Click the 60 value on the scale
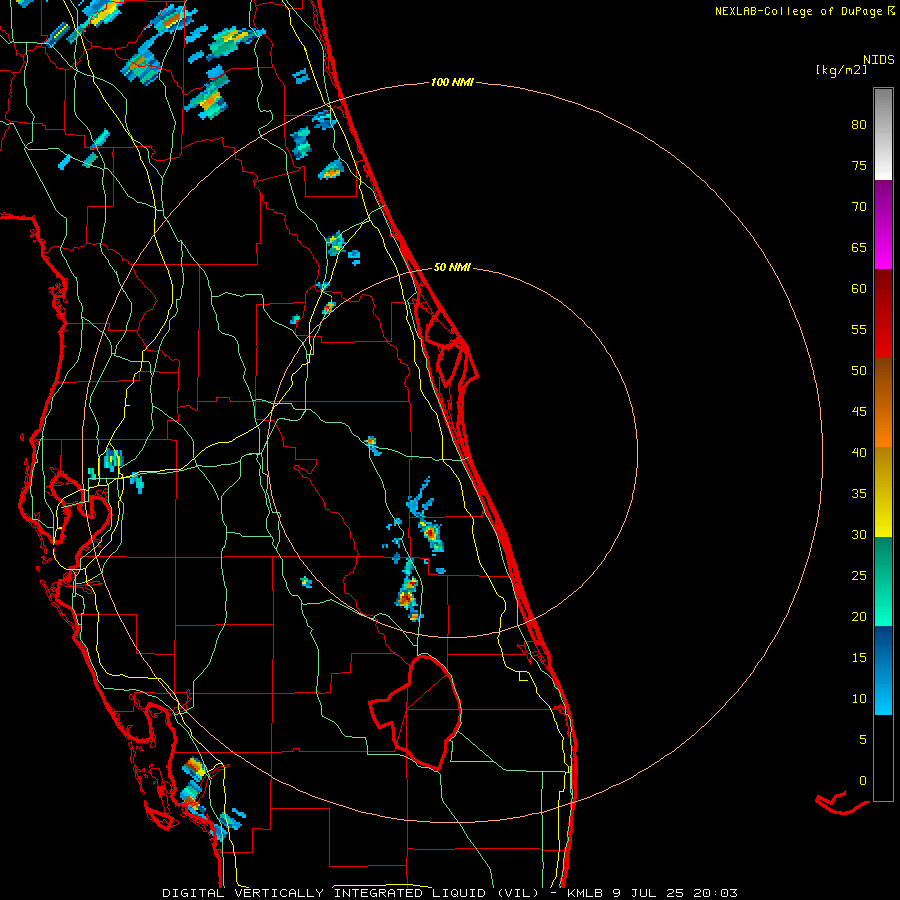Viewport: 900px width, 900px height. [859, 289]
